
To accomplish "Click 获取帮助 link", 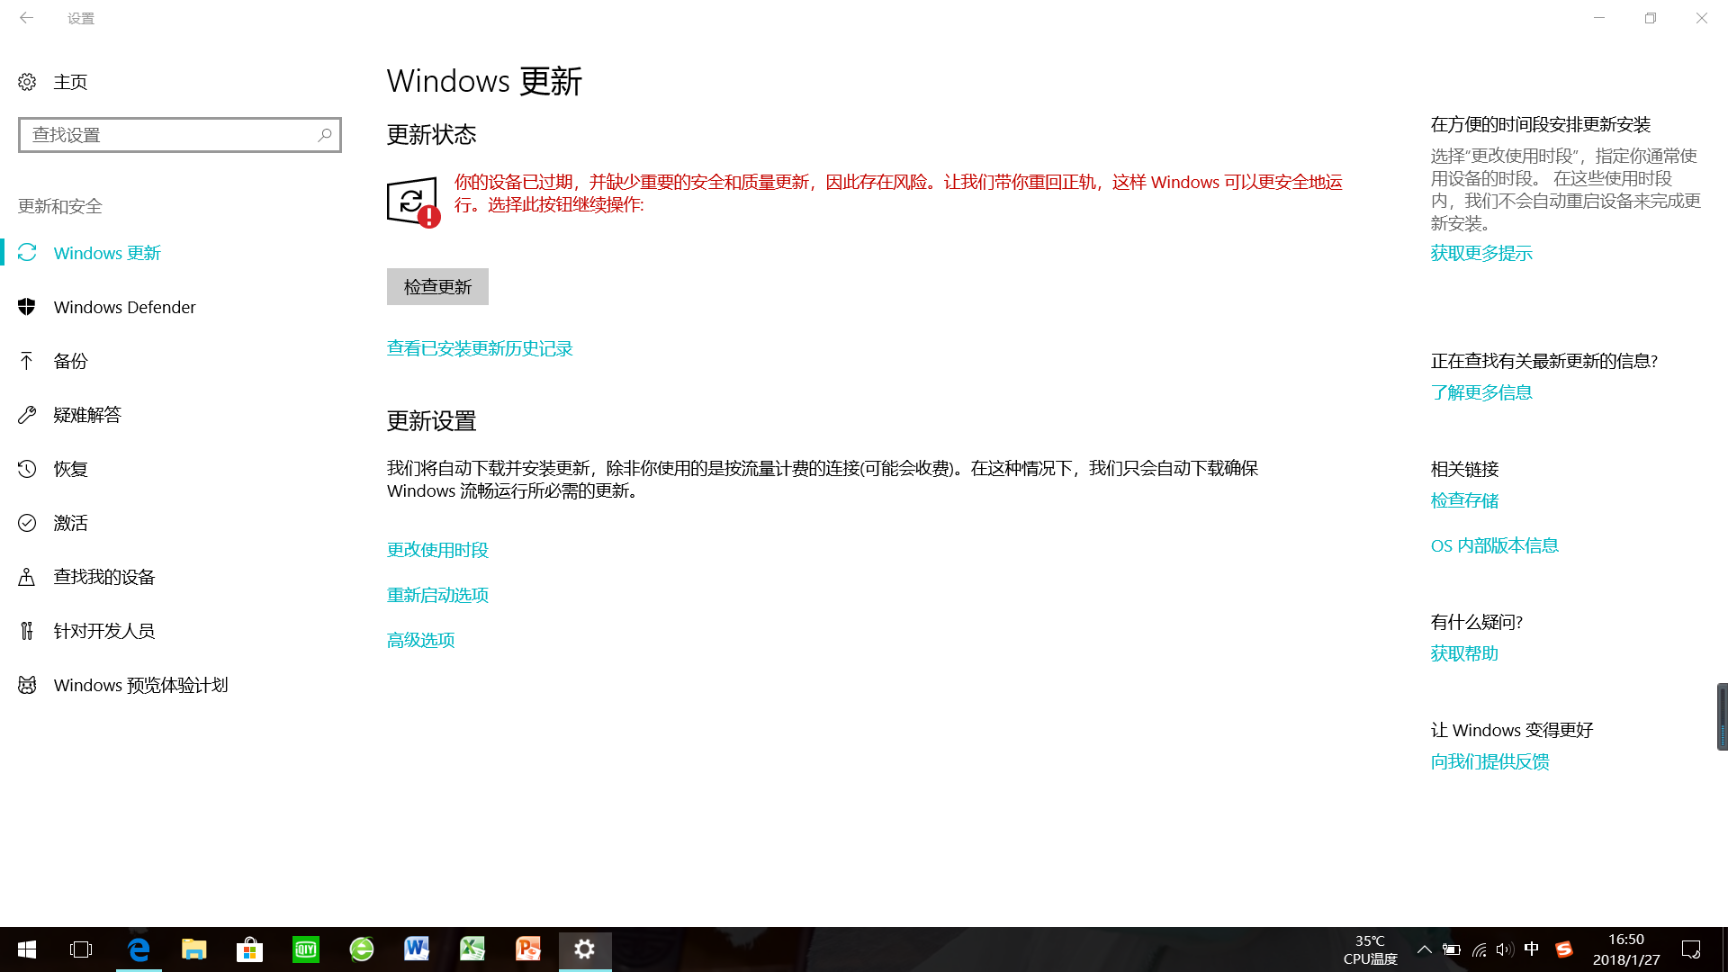I will pyautogui.click(x=1464, y=653).
